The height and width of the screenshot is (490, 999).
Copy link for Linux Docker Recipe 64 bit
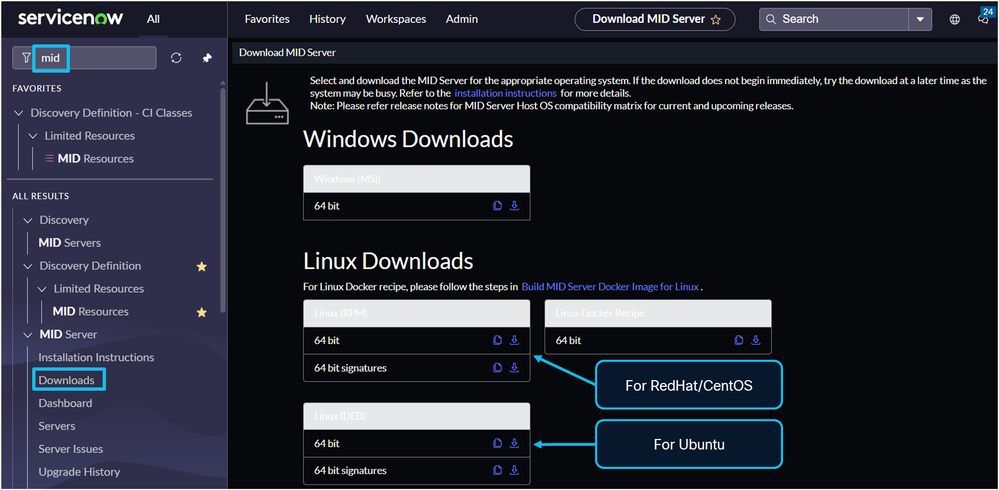(739, 340)
